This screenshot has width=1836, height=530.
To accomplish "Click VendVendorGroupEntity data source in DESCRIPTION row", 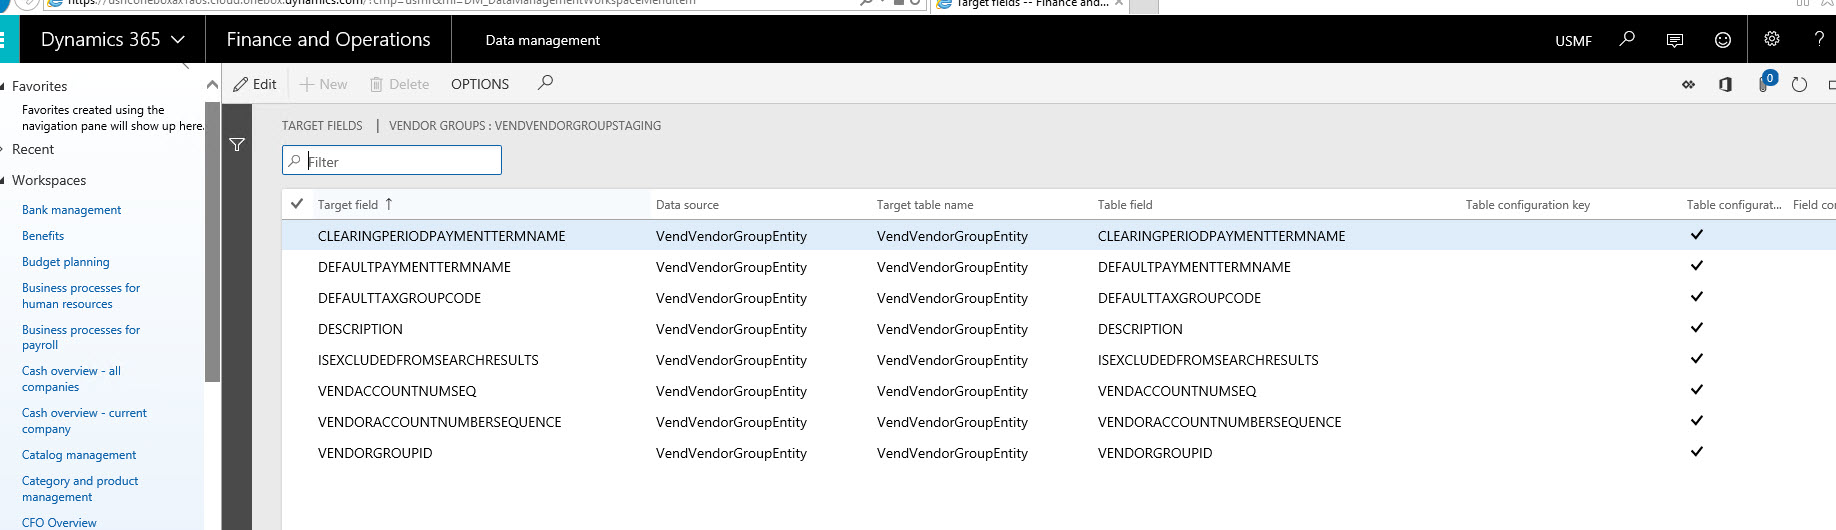I will pos(731,329).
